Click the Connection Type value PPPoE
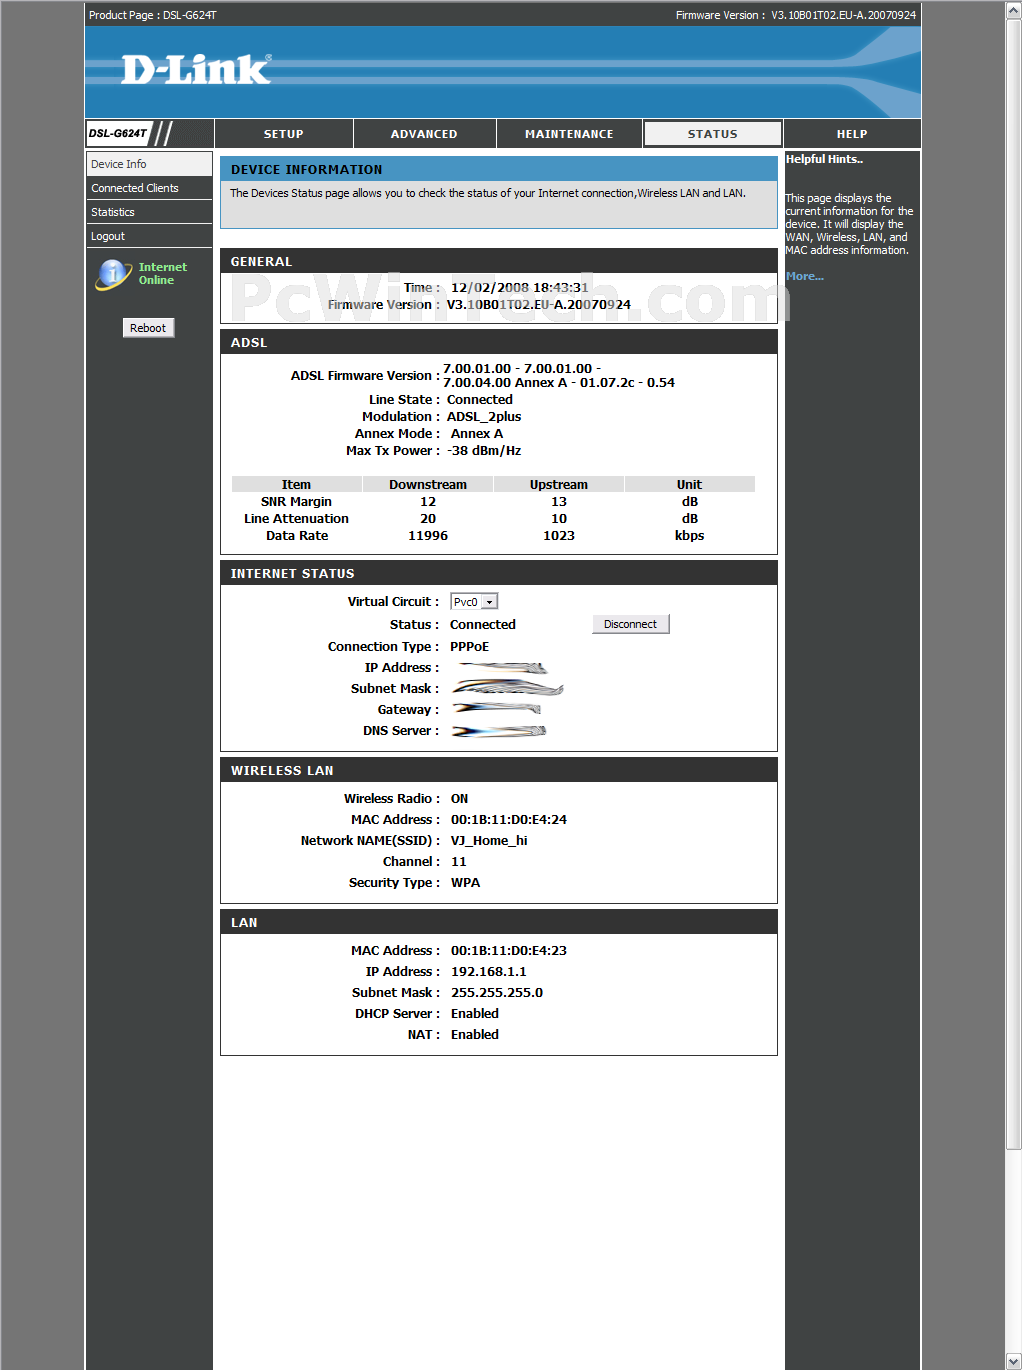Viewport: 1022px width, 1370px height. point(469,647)
